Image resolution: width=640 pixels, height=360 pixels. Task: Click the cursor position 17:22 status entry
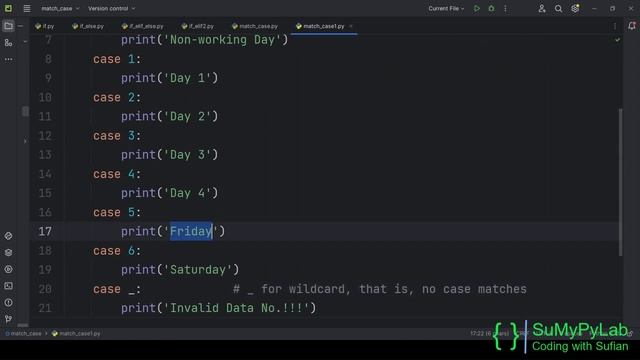click(x=489, y=333)
